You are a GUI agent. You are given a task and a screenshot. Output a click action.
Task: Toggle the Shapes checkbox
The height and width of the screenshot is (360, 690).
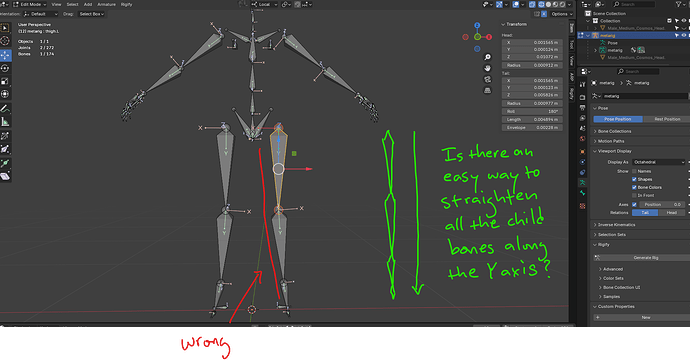click(634, 179)
